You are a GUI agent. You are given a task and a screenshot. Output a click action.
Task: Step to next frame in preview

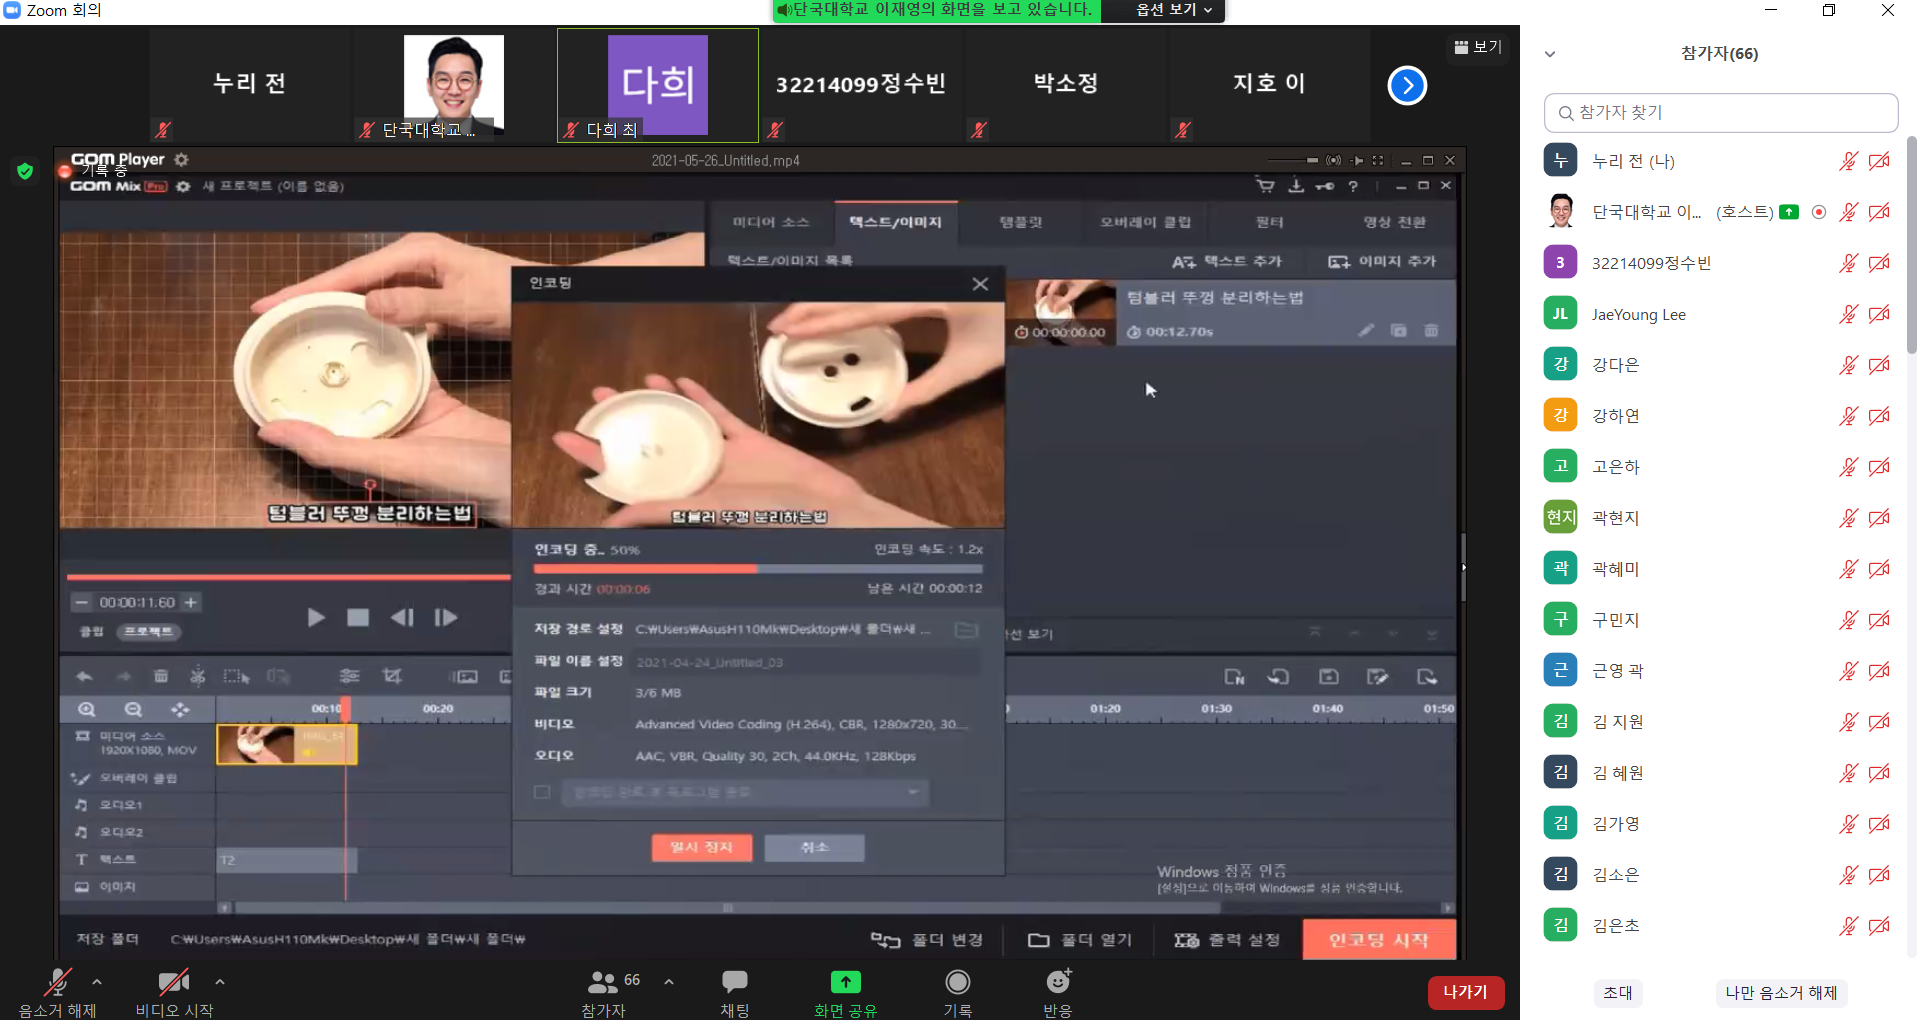pyautogui.click(x=446, y=618)
